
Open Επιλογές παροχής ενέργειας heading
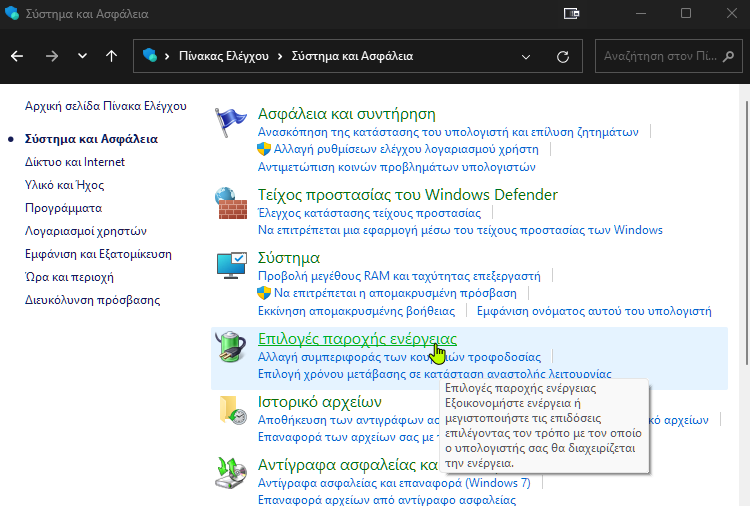357,339
